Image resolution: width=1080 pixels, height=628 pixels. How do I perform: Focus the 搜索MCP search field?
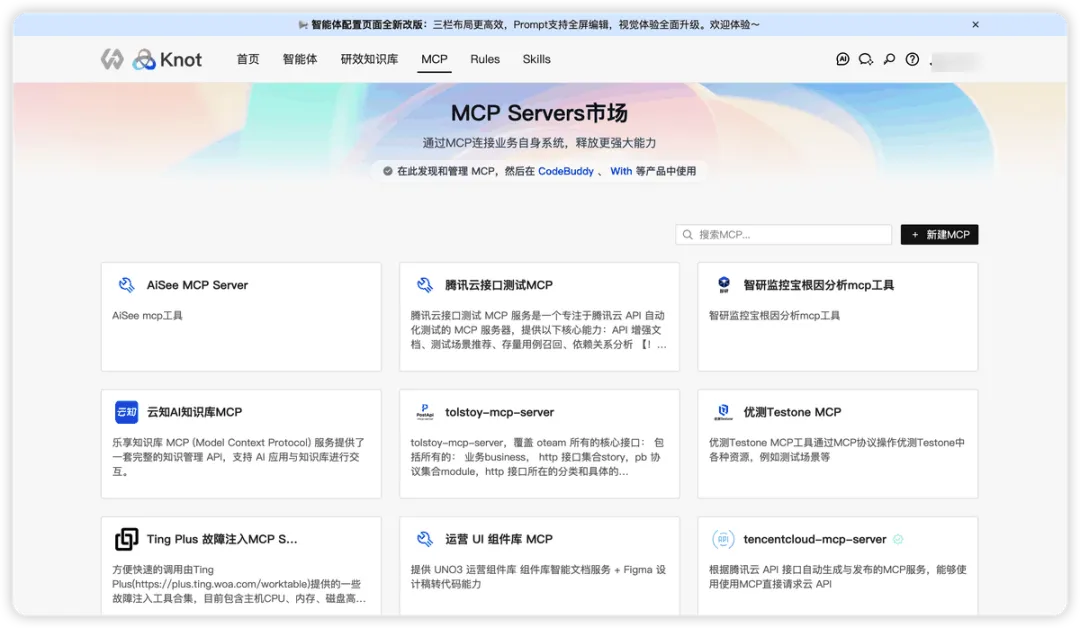(x=783, y=235)
